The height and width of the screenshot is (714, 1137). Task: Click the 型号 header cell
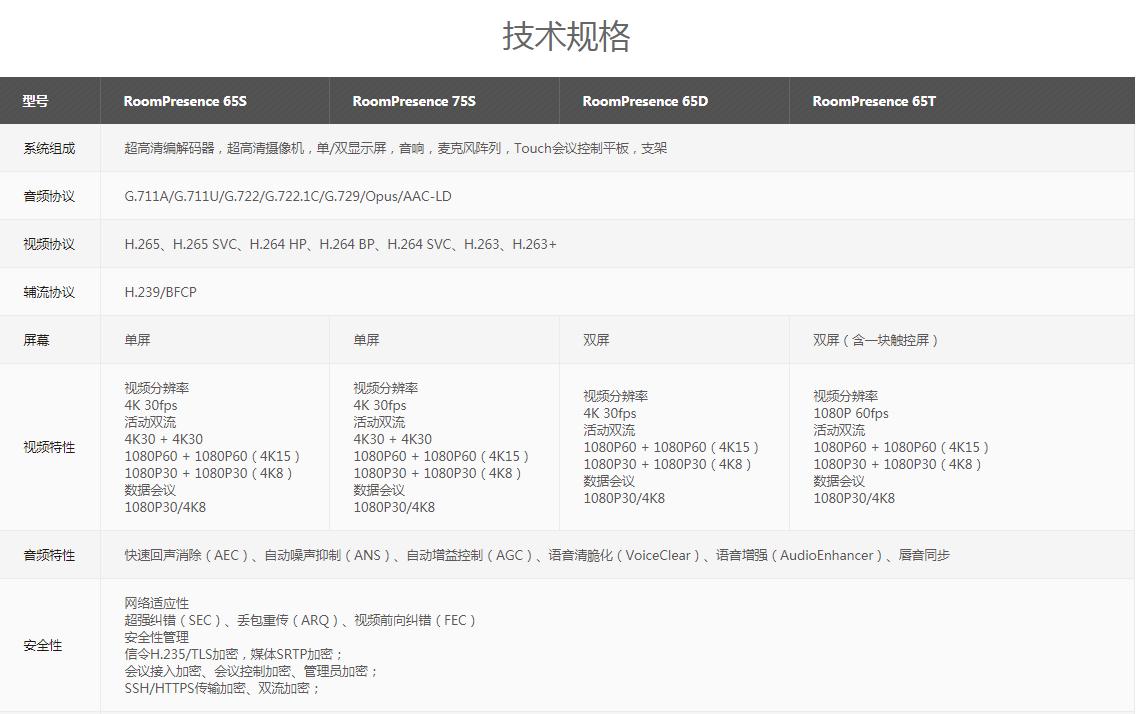click(36, 101)
